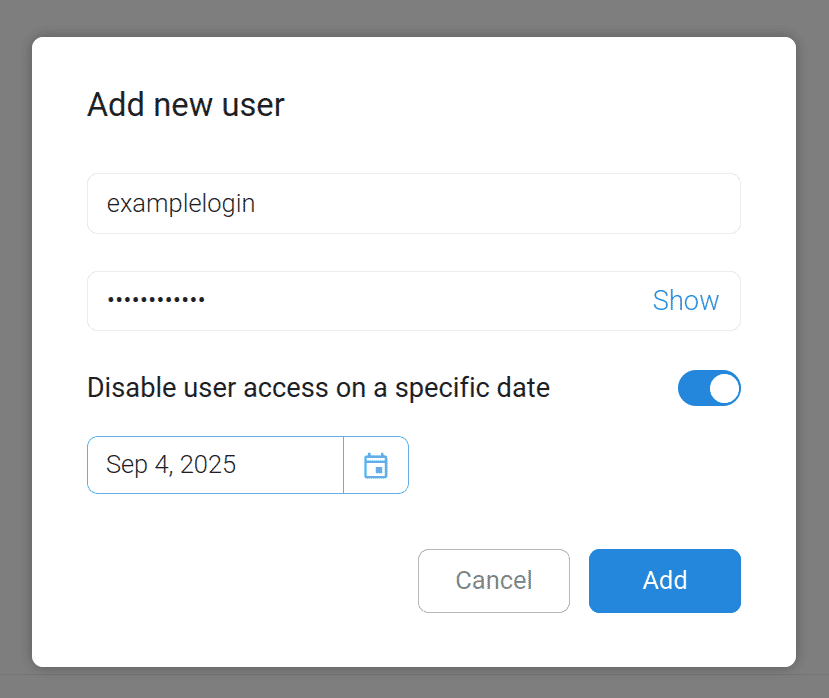
Task: Cancel adding the new user
Action: click(493, 580)
